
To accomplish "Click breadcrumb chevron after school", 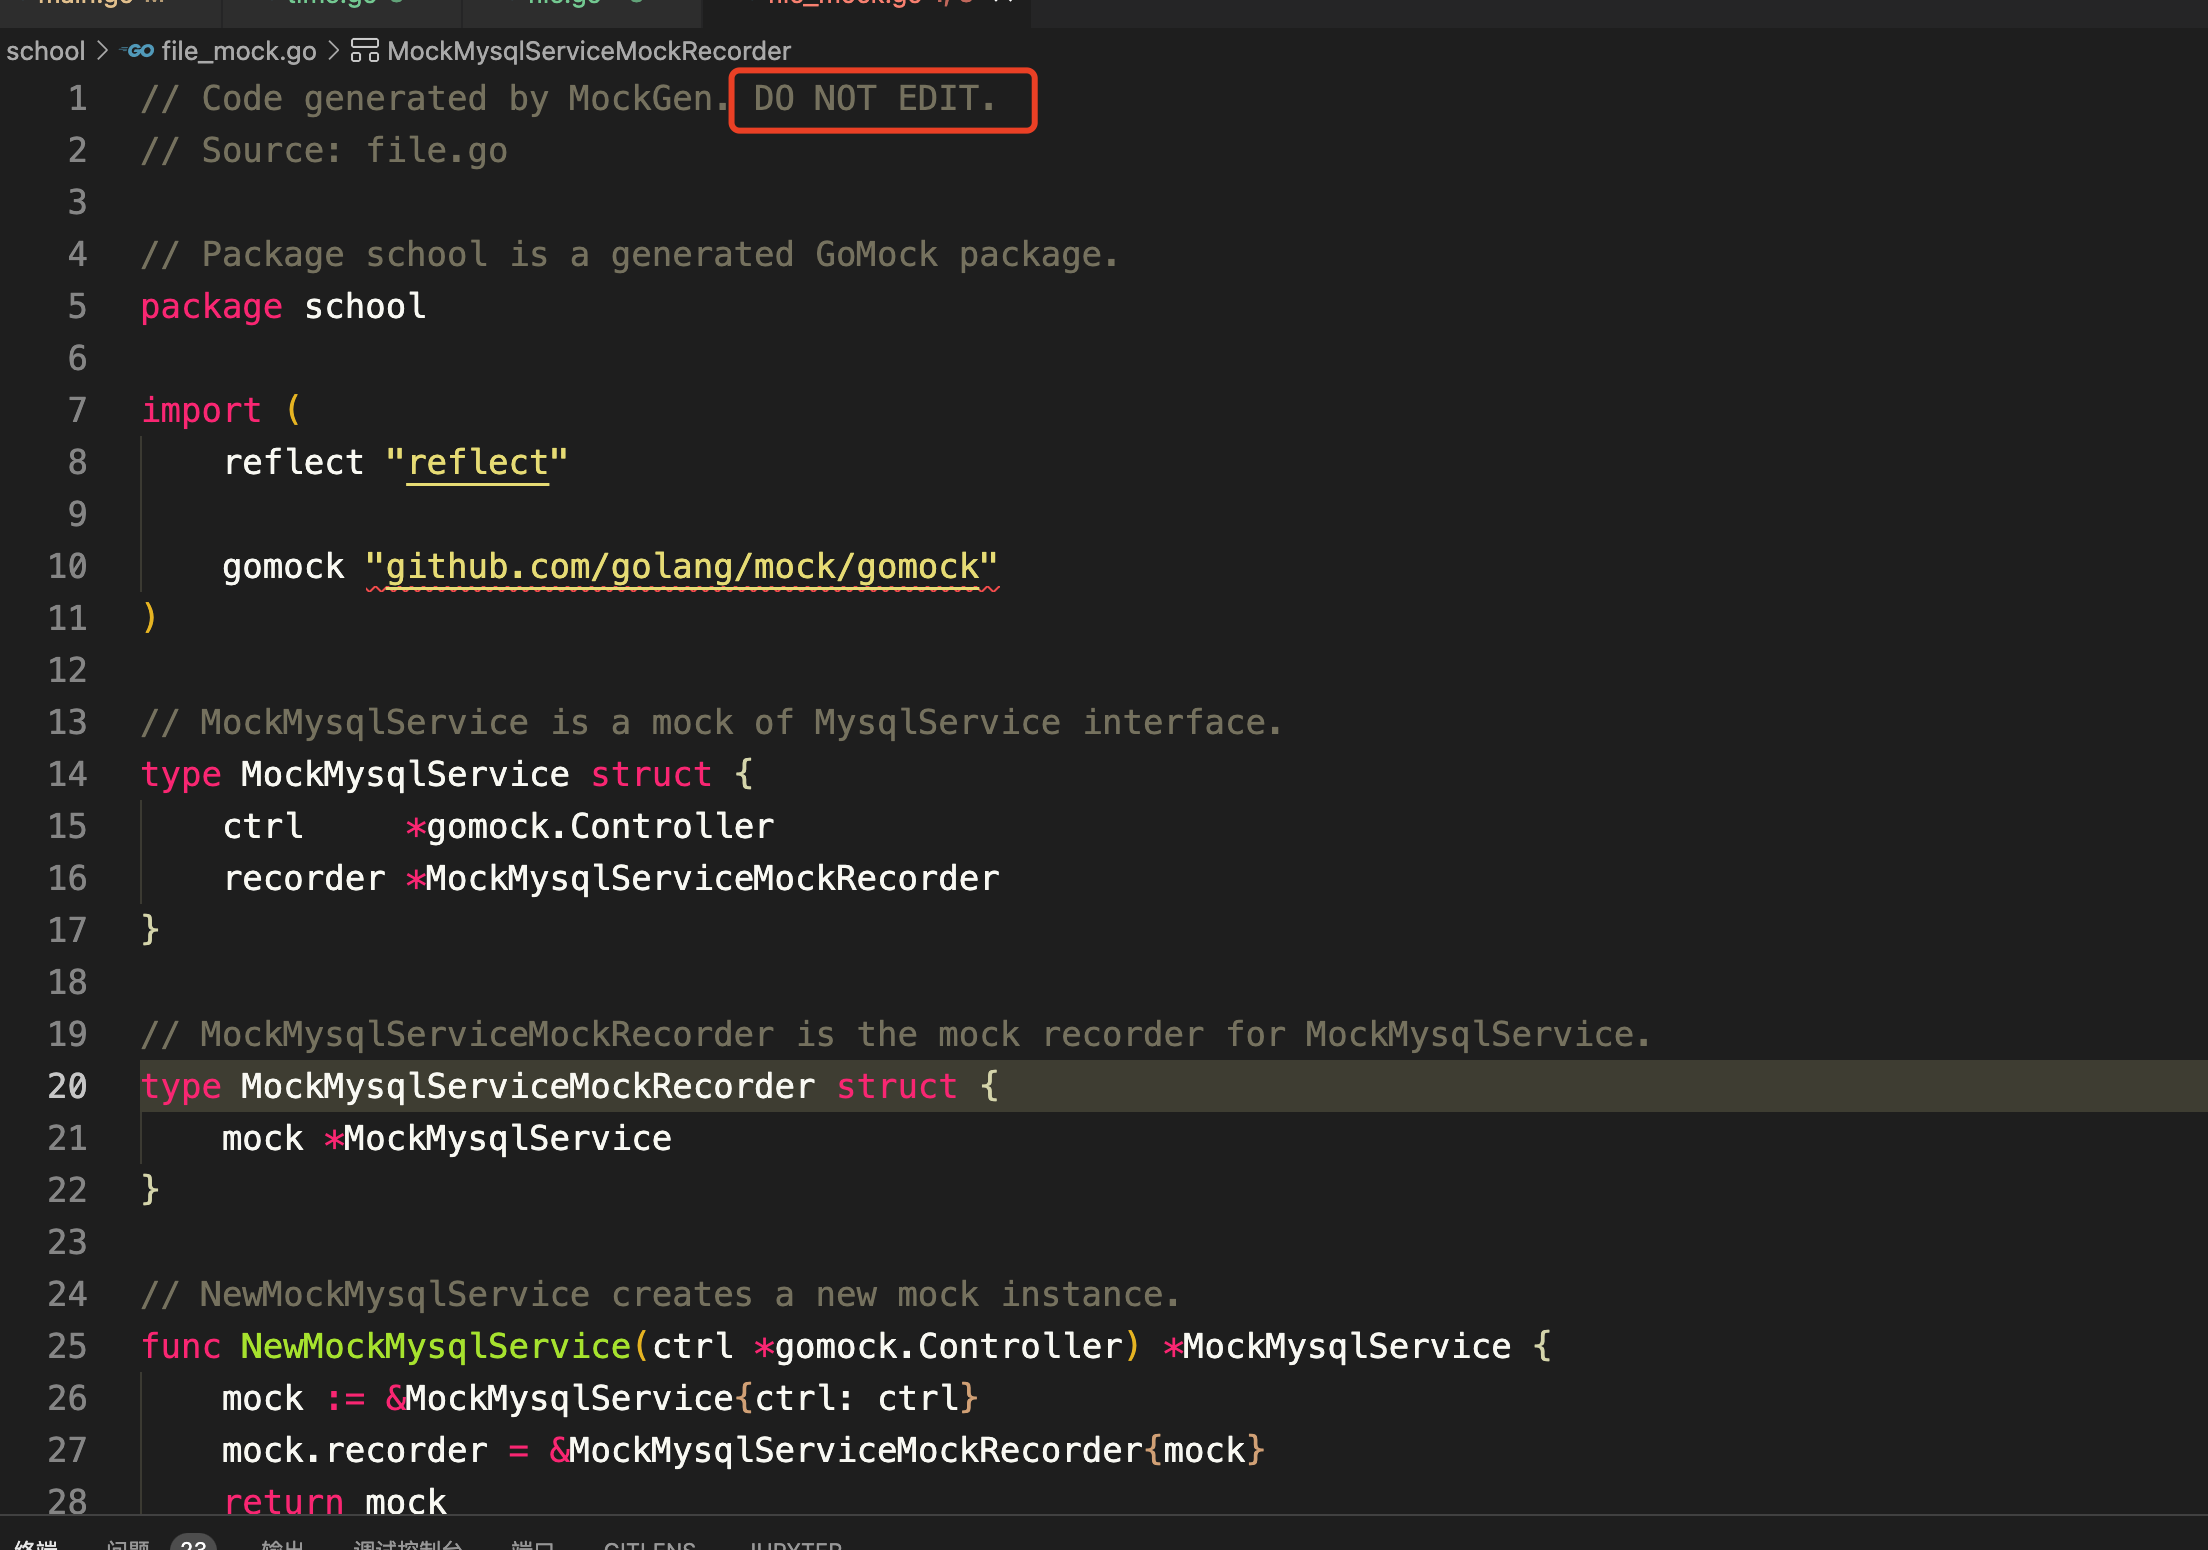I will click(x=102, y=51).
